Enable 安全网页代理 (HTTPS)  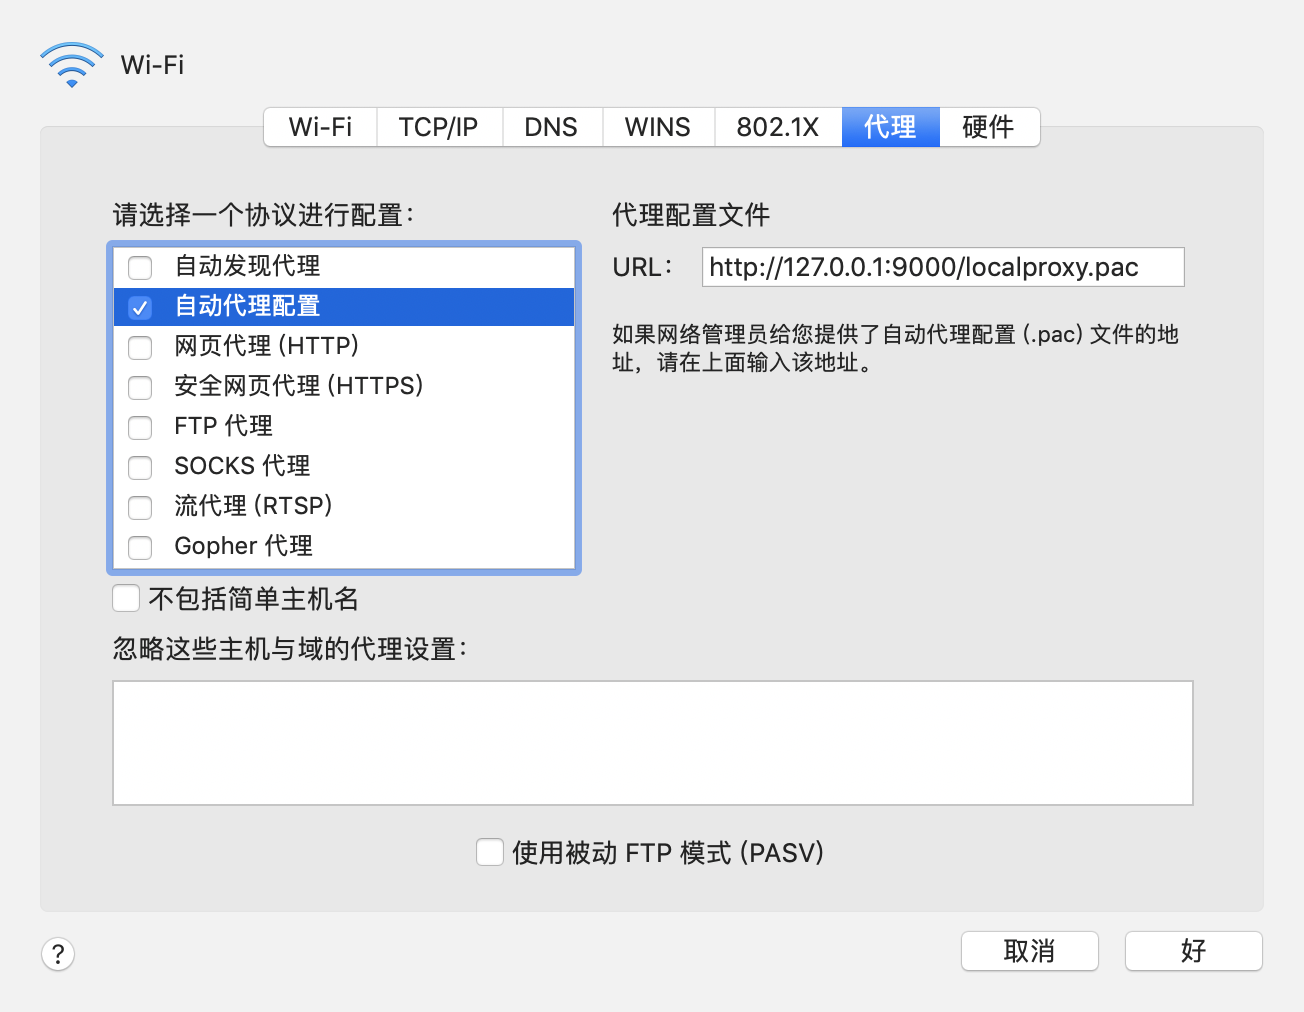pyautogui.click(x=139, y=387)
